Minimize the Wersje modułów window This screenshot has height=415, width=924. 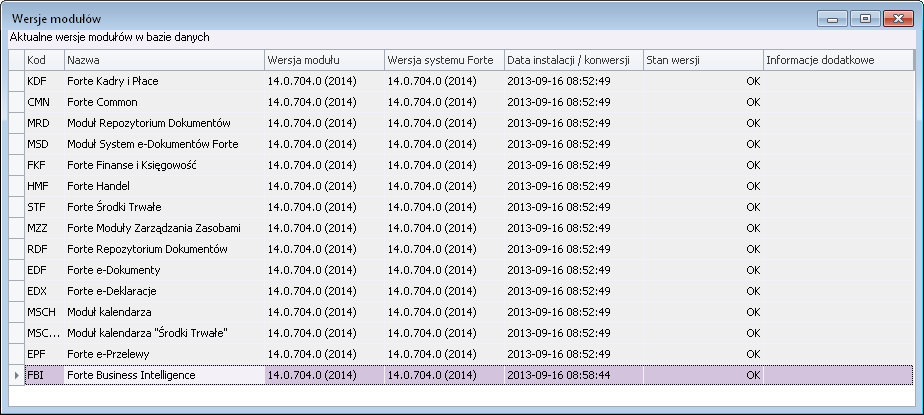click(833, 19)
